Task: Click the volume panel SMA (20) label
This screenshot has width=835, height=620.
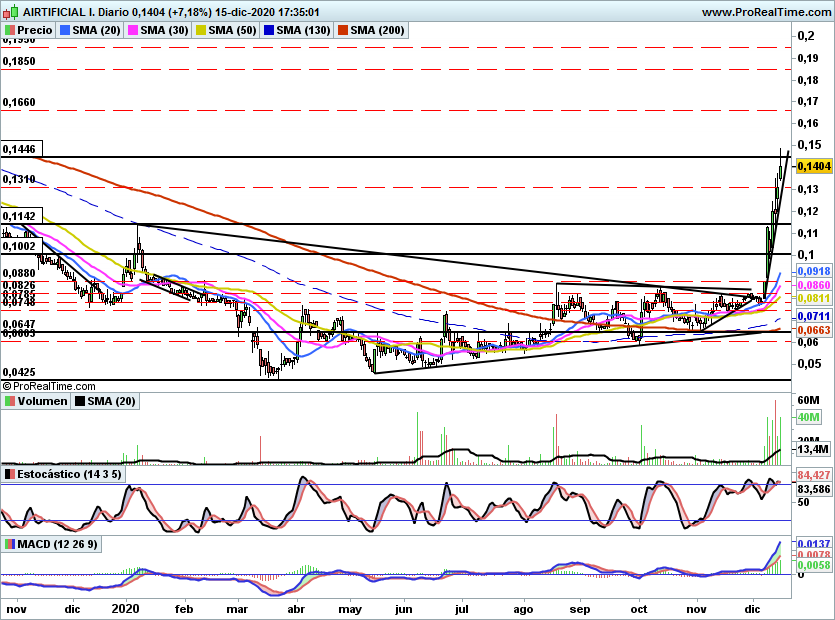Action: tap(111, 401)
